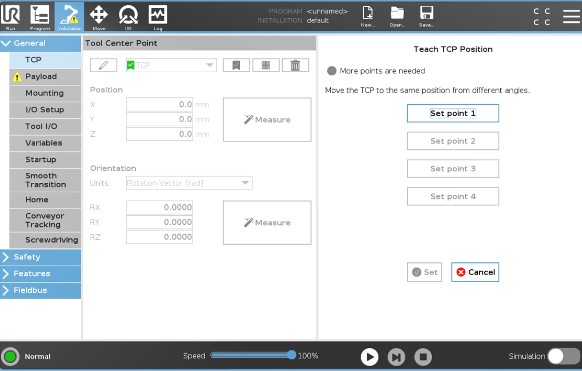Click Set point 1 button
The height and width of the screenshot is (371, 582).
[x=453, y=113]
